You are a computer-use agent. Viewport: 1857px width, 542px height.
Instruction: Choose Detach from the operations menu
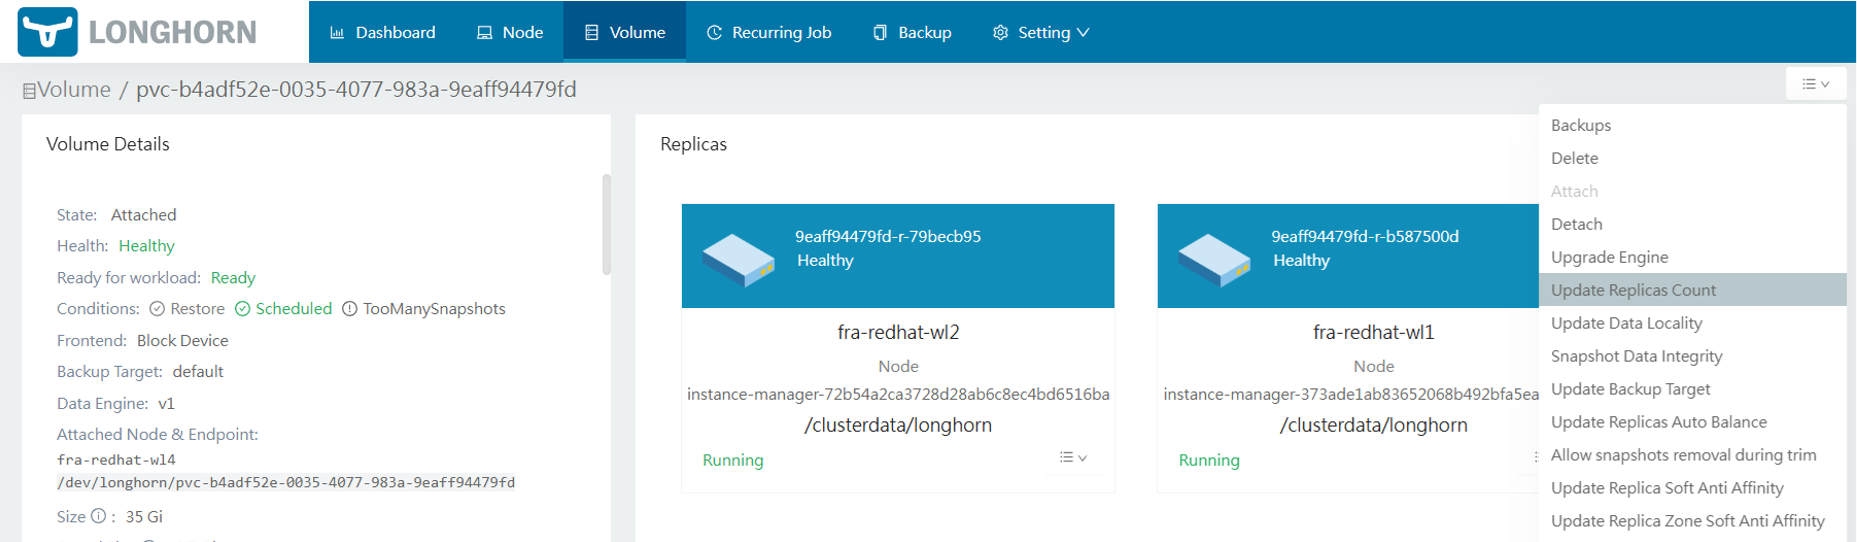(x=1576, y=224)
